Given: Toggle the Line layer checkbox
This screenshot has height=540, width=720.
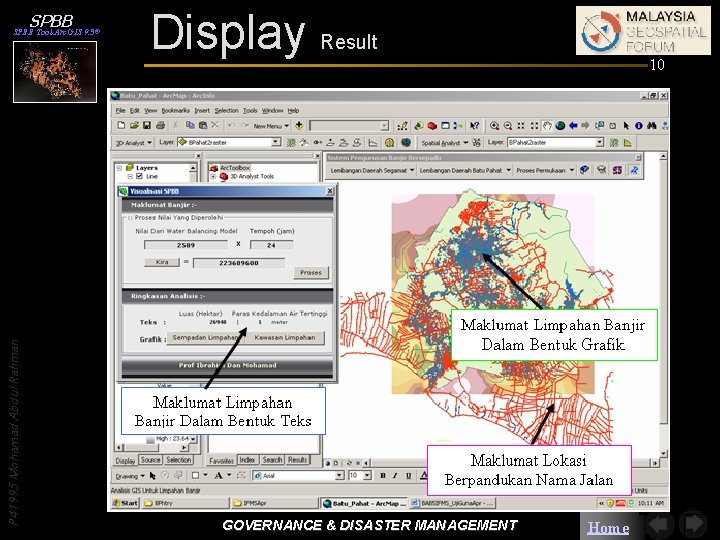Looking at the screenshot, I should click(140, 176).
